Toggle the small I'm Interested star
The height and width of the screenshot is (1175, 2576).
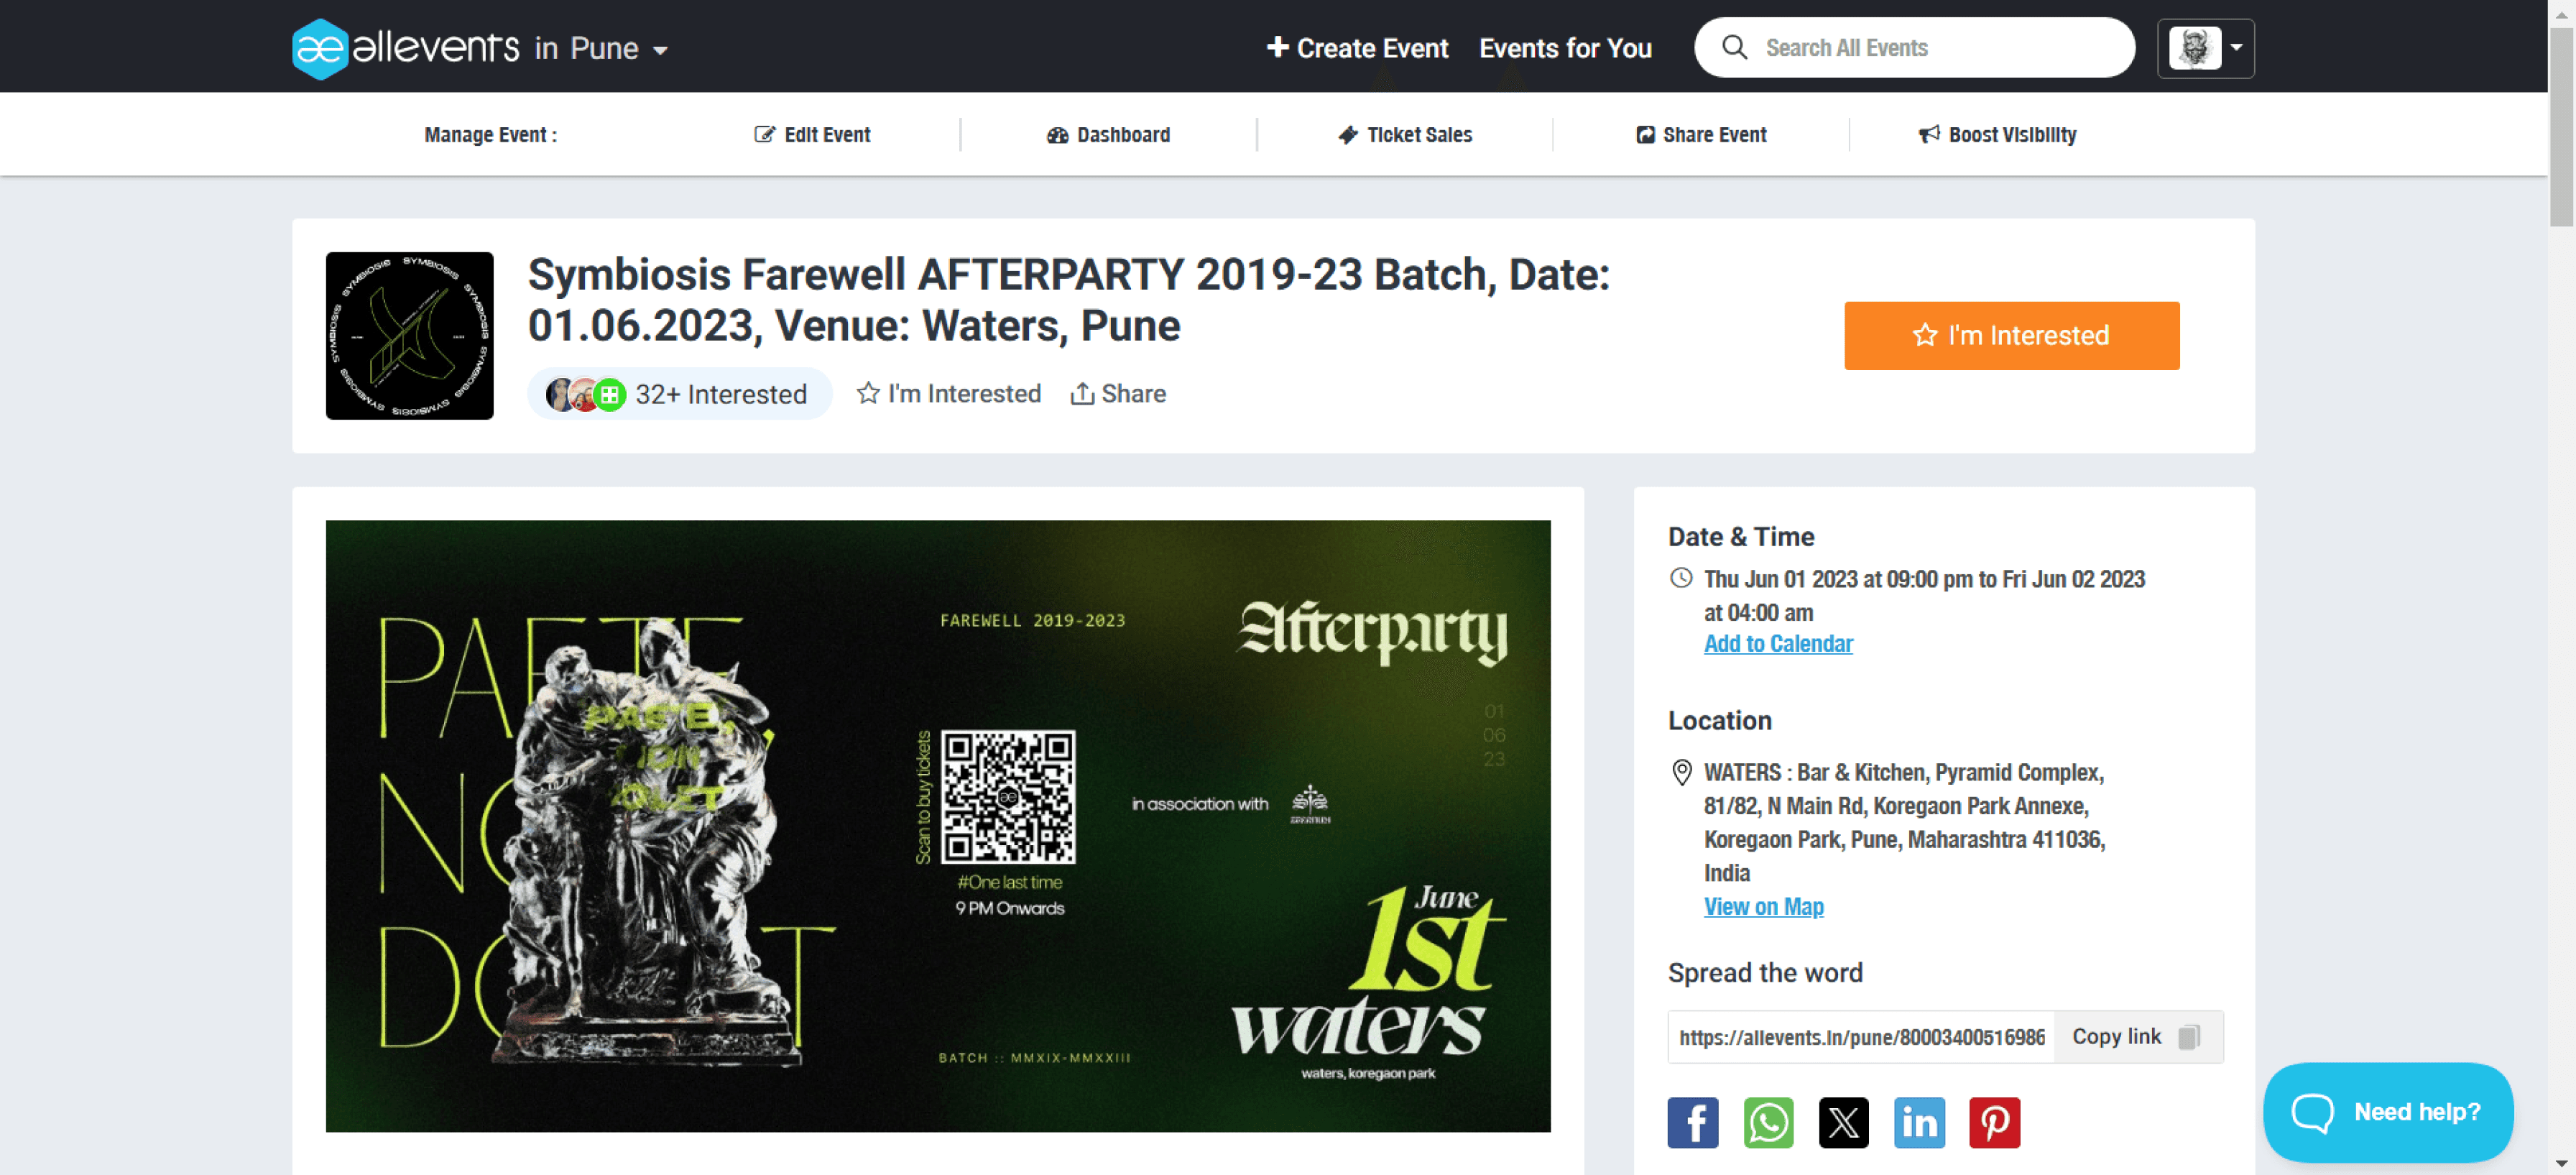[868, 394]
